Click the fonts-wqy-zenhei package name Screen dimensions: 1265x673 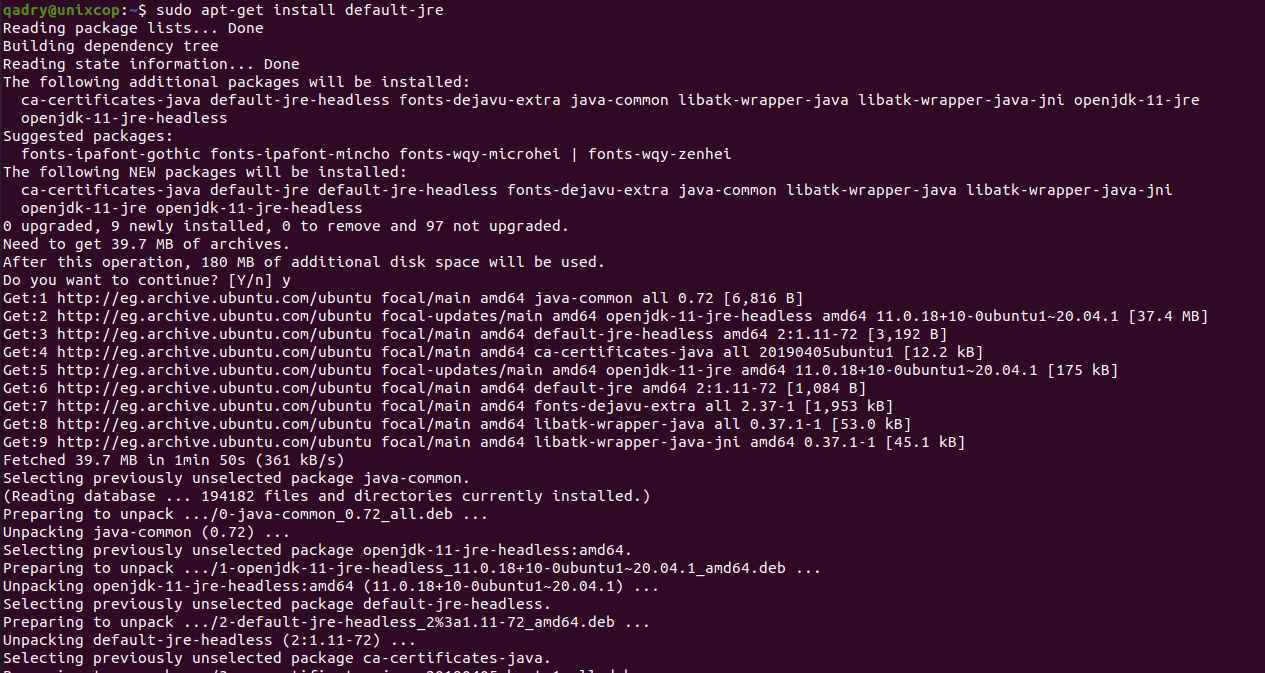tap(660, 154)
